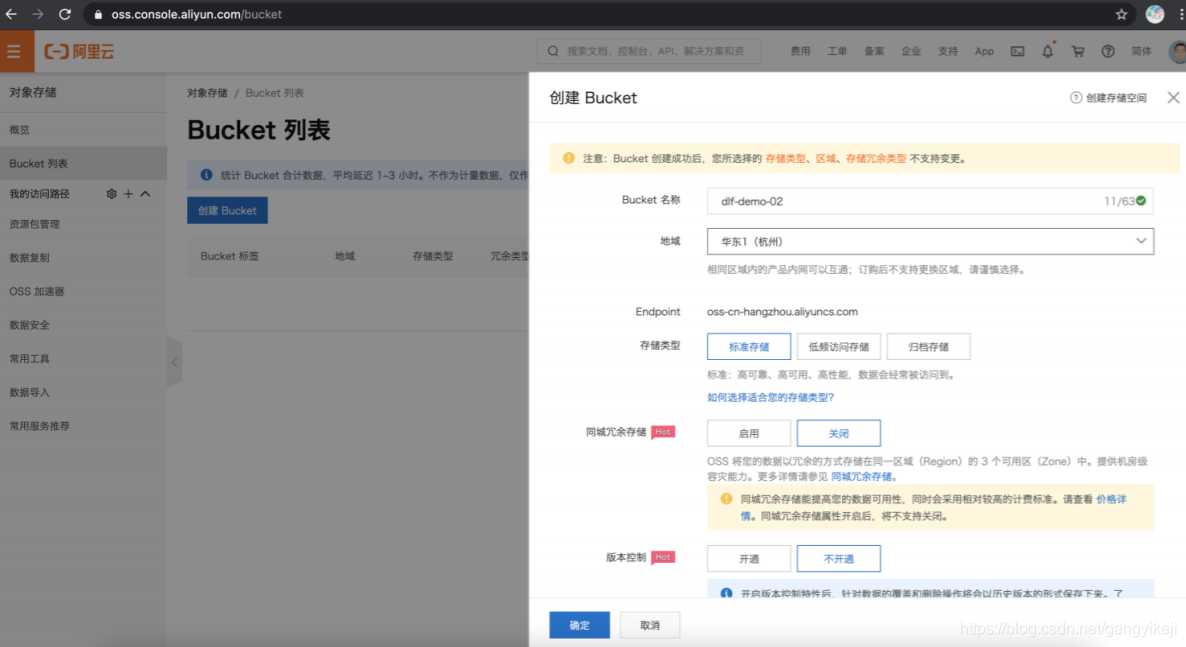Click the help question-mark icon
Image resolution: width=1186 pixels, height=647 pixels.
[x=1107, y=51]
